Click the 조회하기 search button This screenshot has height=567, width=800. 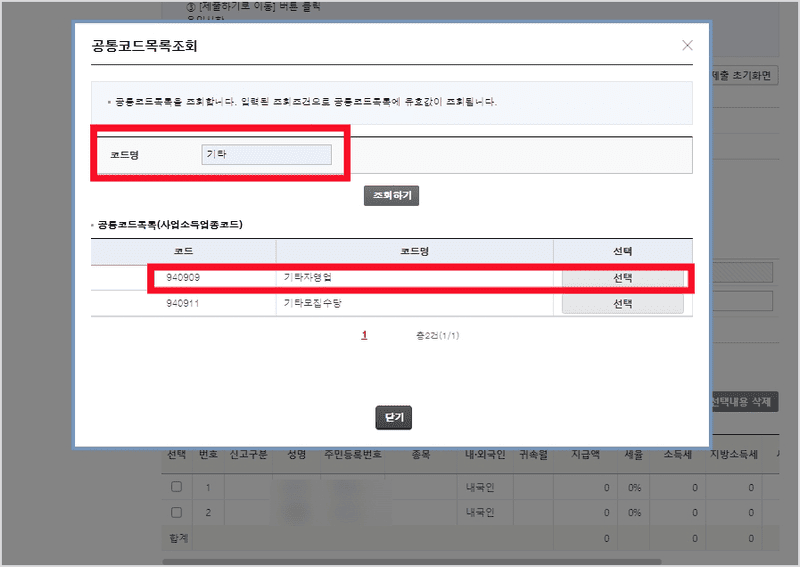[391, 195]
